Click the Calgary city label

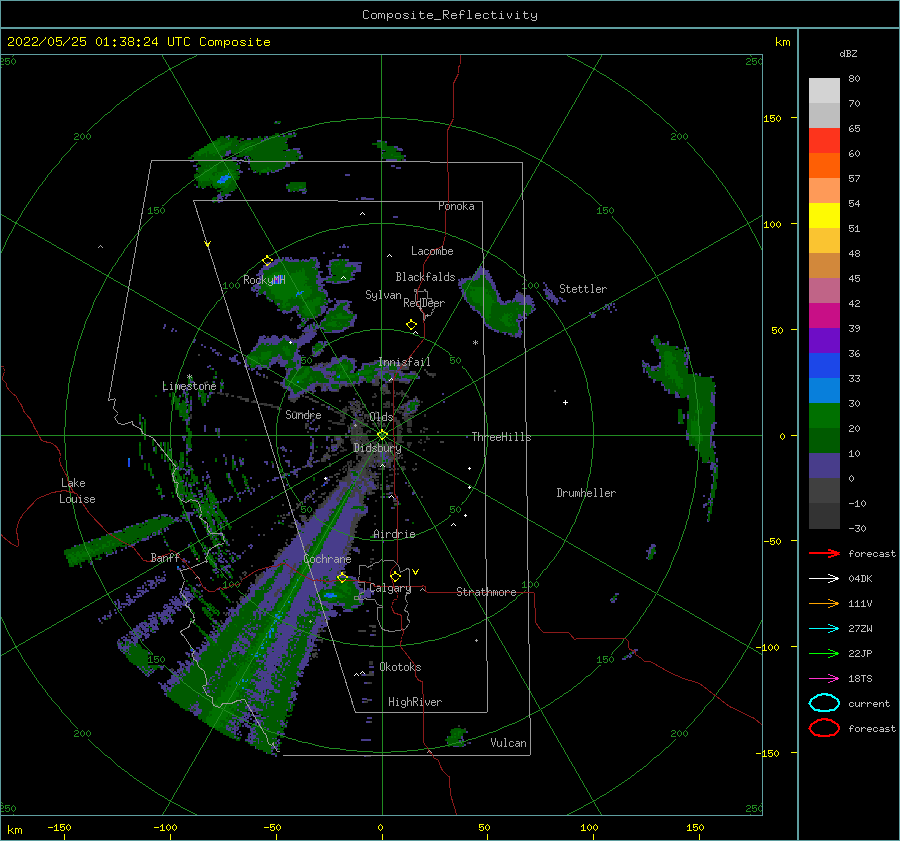[390, 588]
